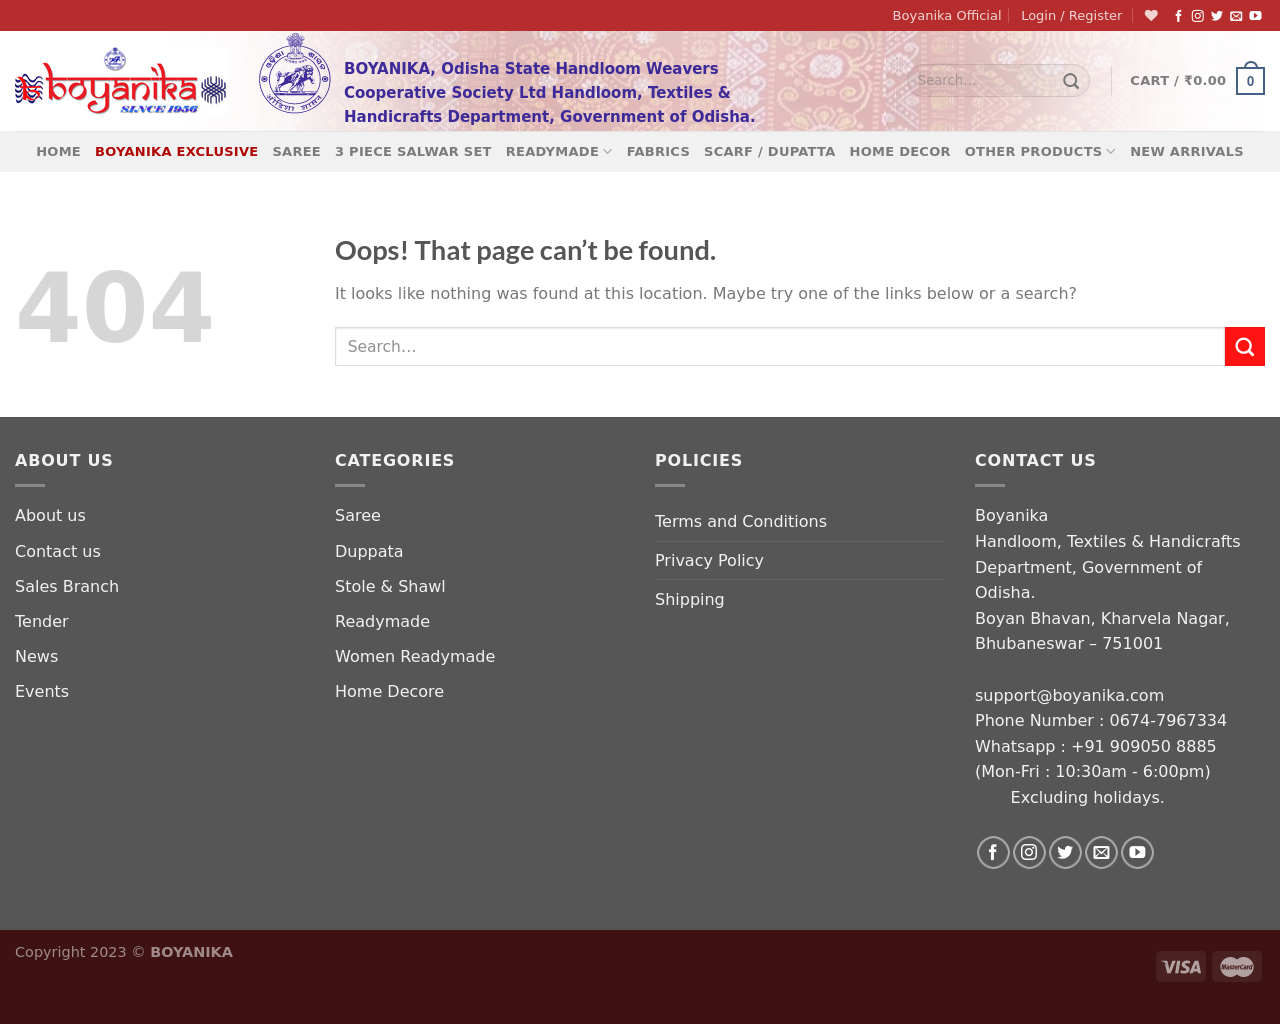The height and width of the screenshot is (1024, 1280).
Task: Click the Whatsapp number +91 909050 8885
Action: point(1144,747)
